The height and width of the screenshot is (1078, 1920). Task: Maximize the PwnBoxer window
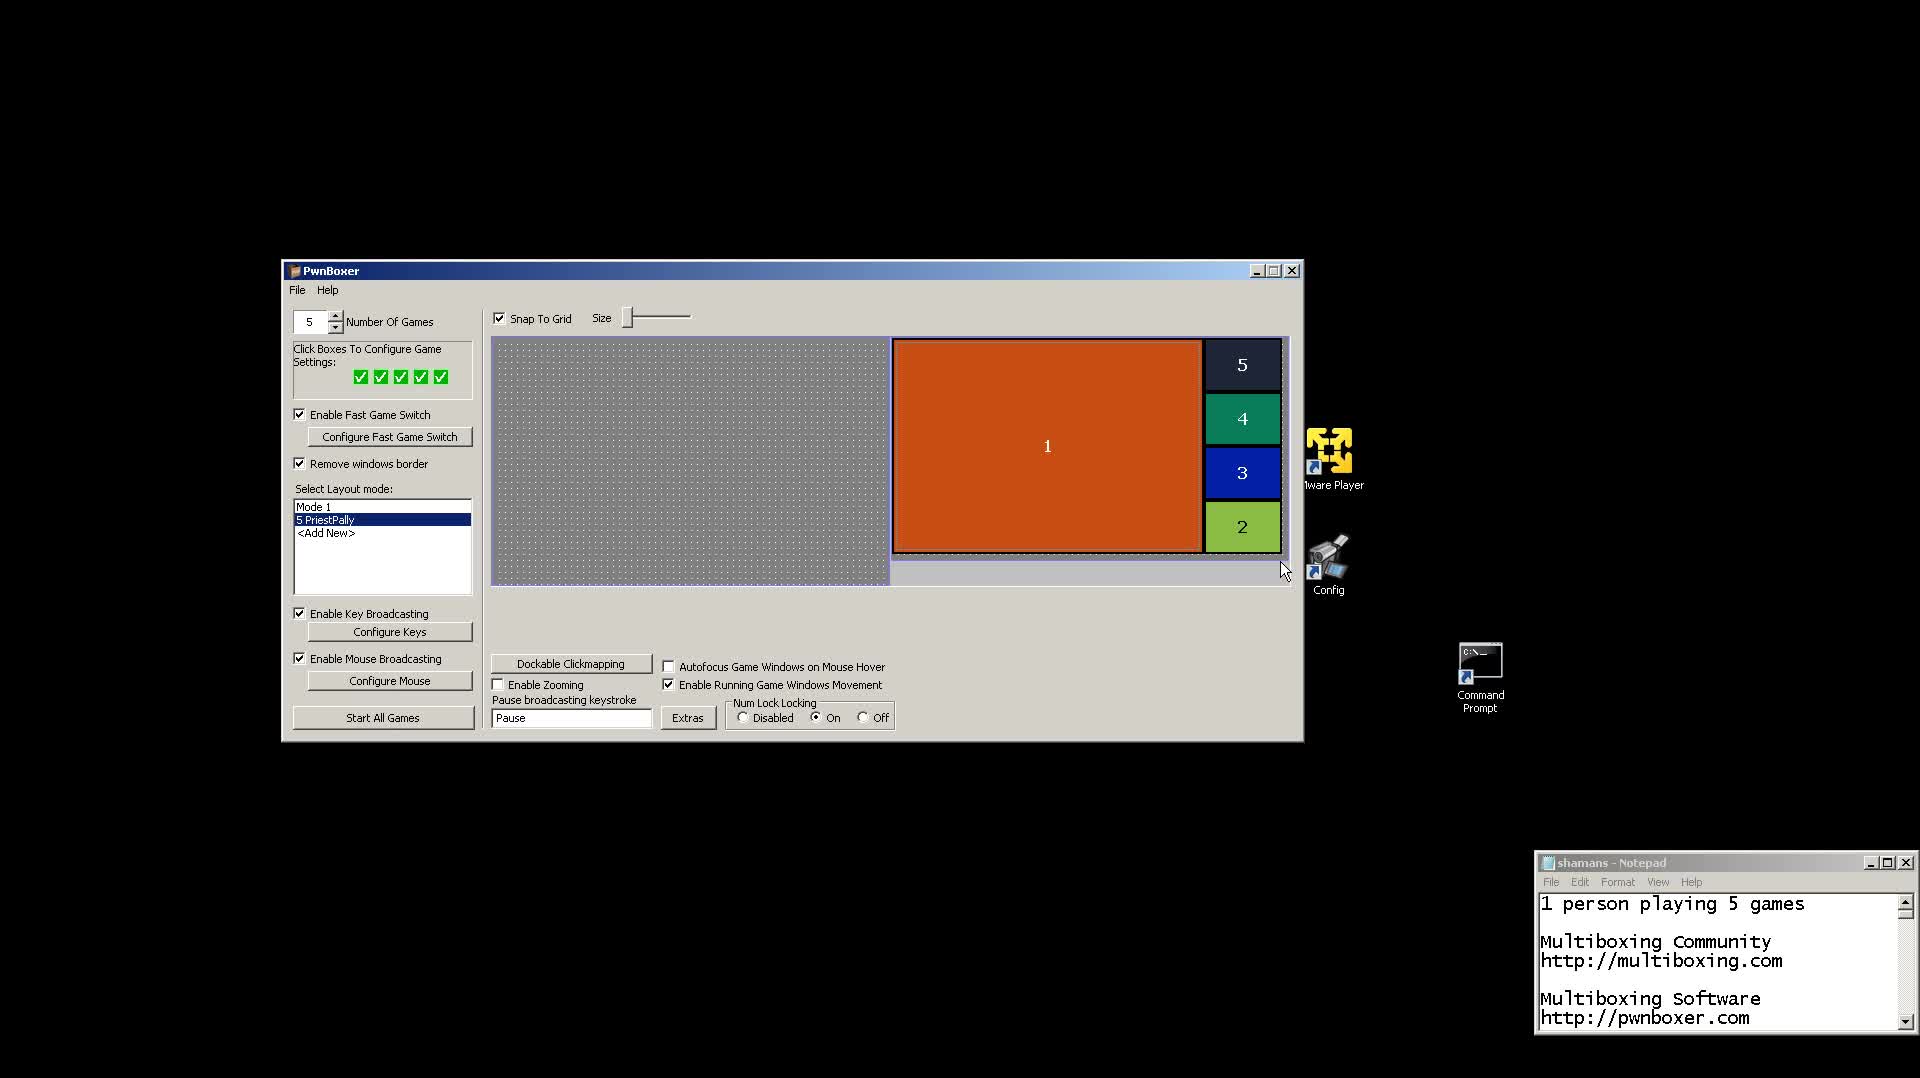click(1274, 271)
